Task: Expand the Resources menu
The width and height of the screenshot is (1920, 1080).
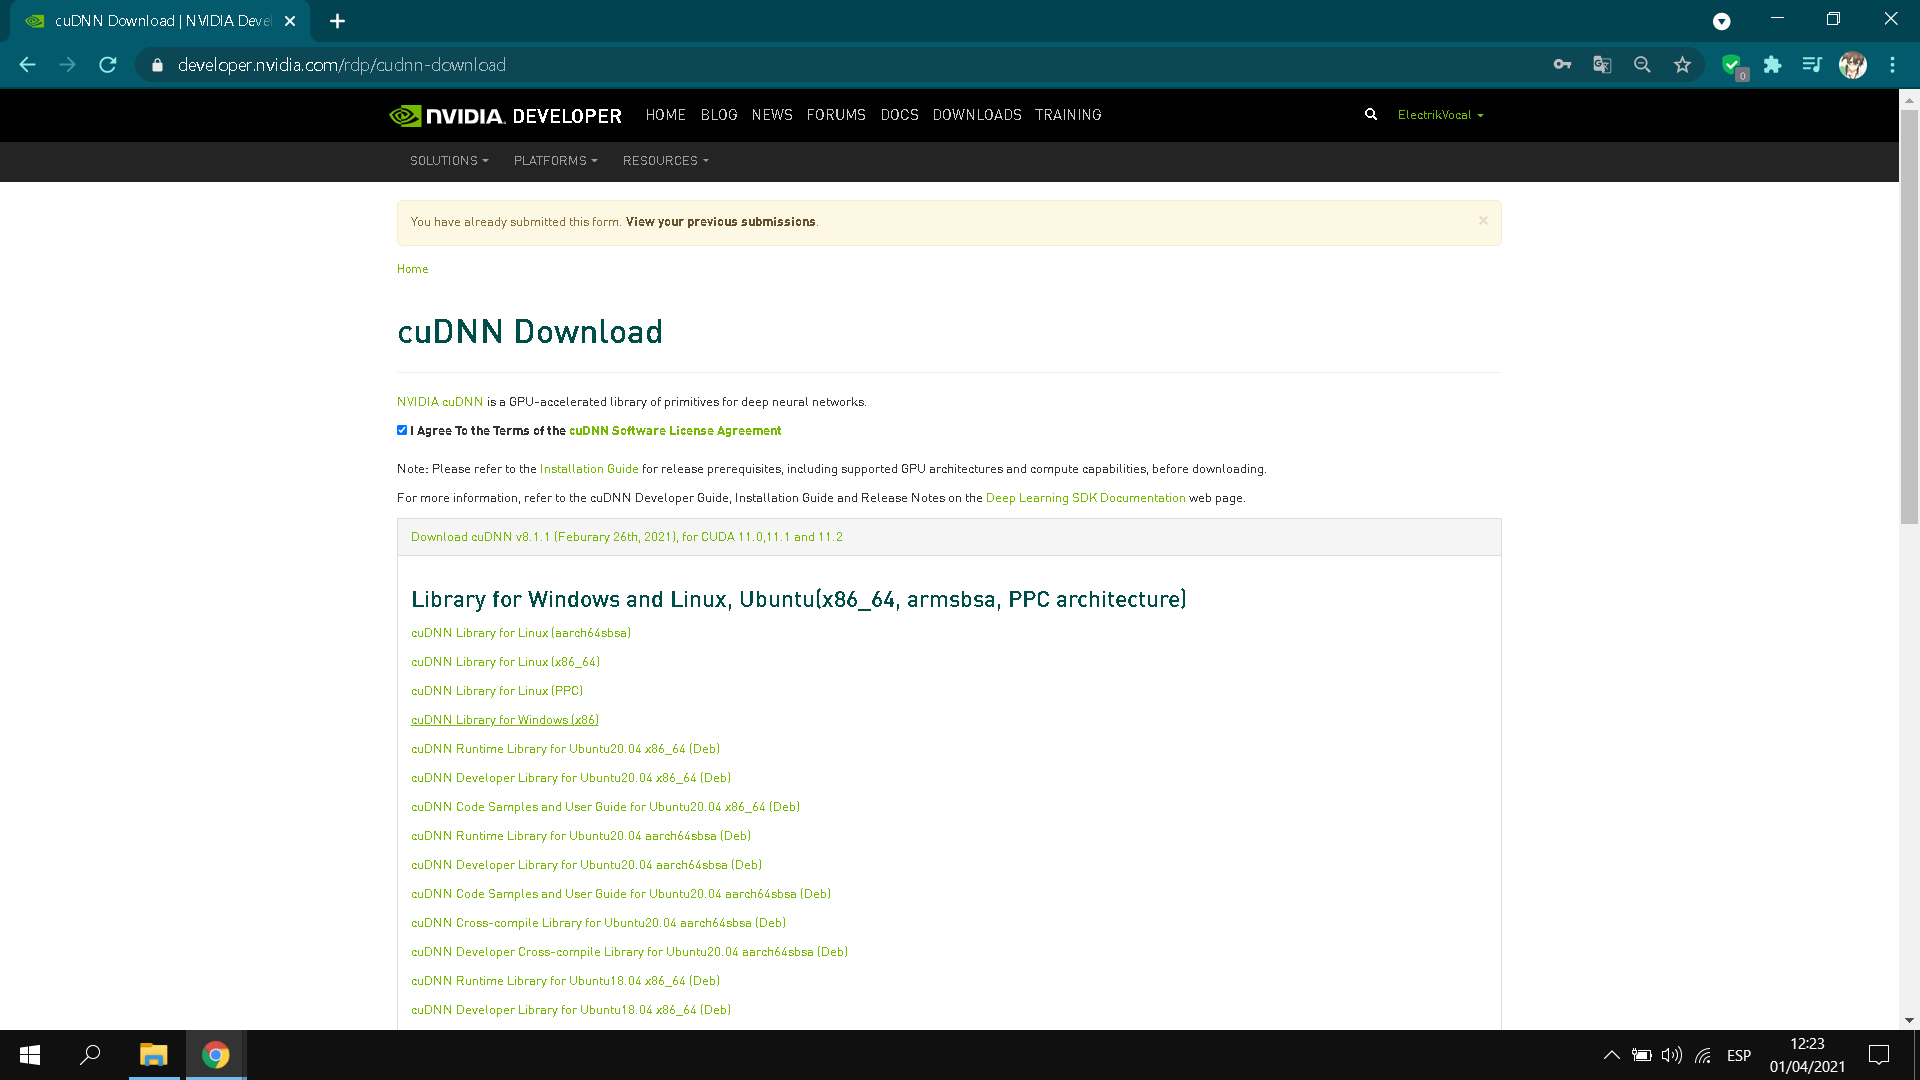Action: [x=665, y=161]
